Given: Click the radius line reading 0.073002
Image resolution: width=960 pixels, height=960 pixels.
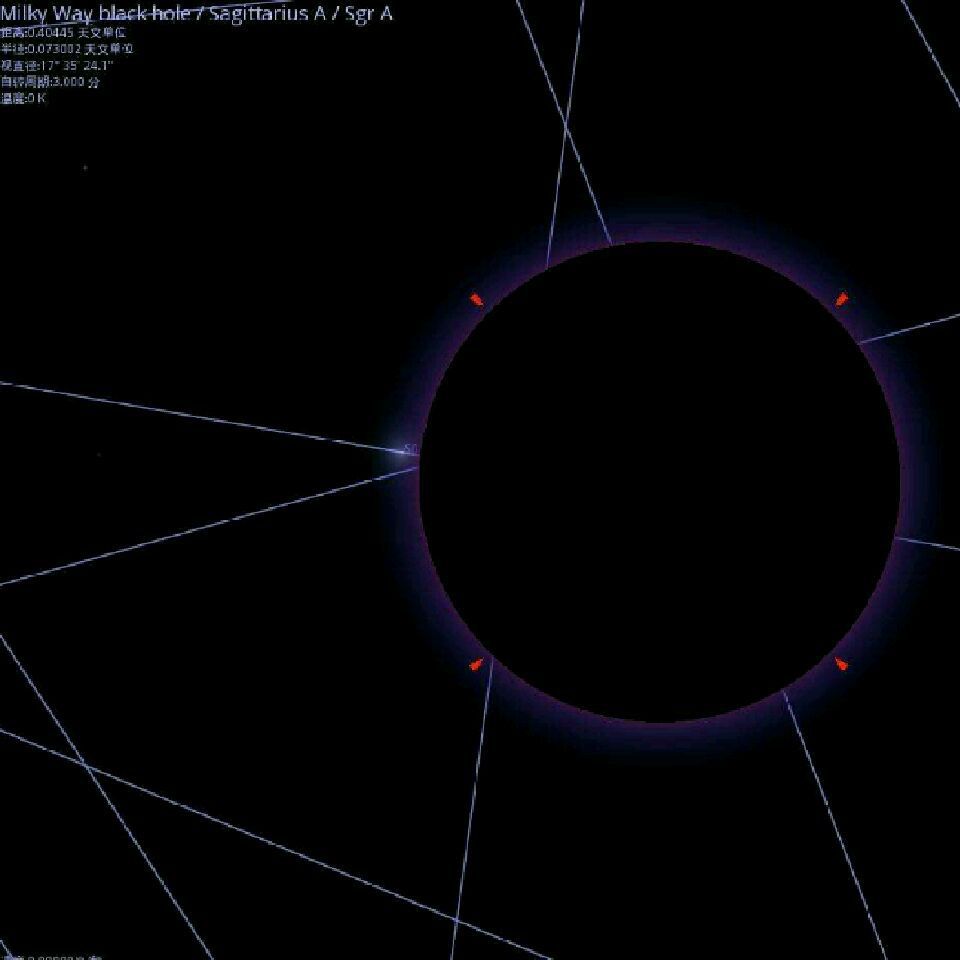Looking at the screenshot, I should click(66, 49).
